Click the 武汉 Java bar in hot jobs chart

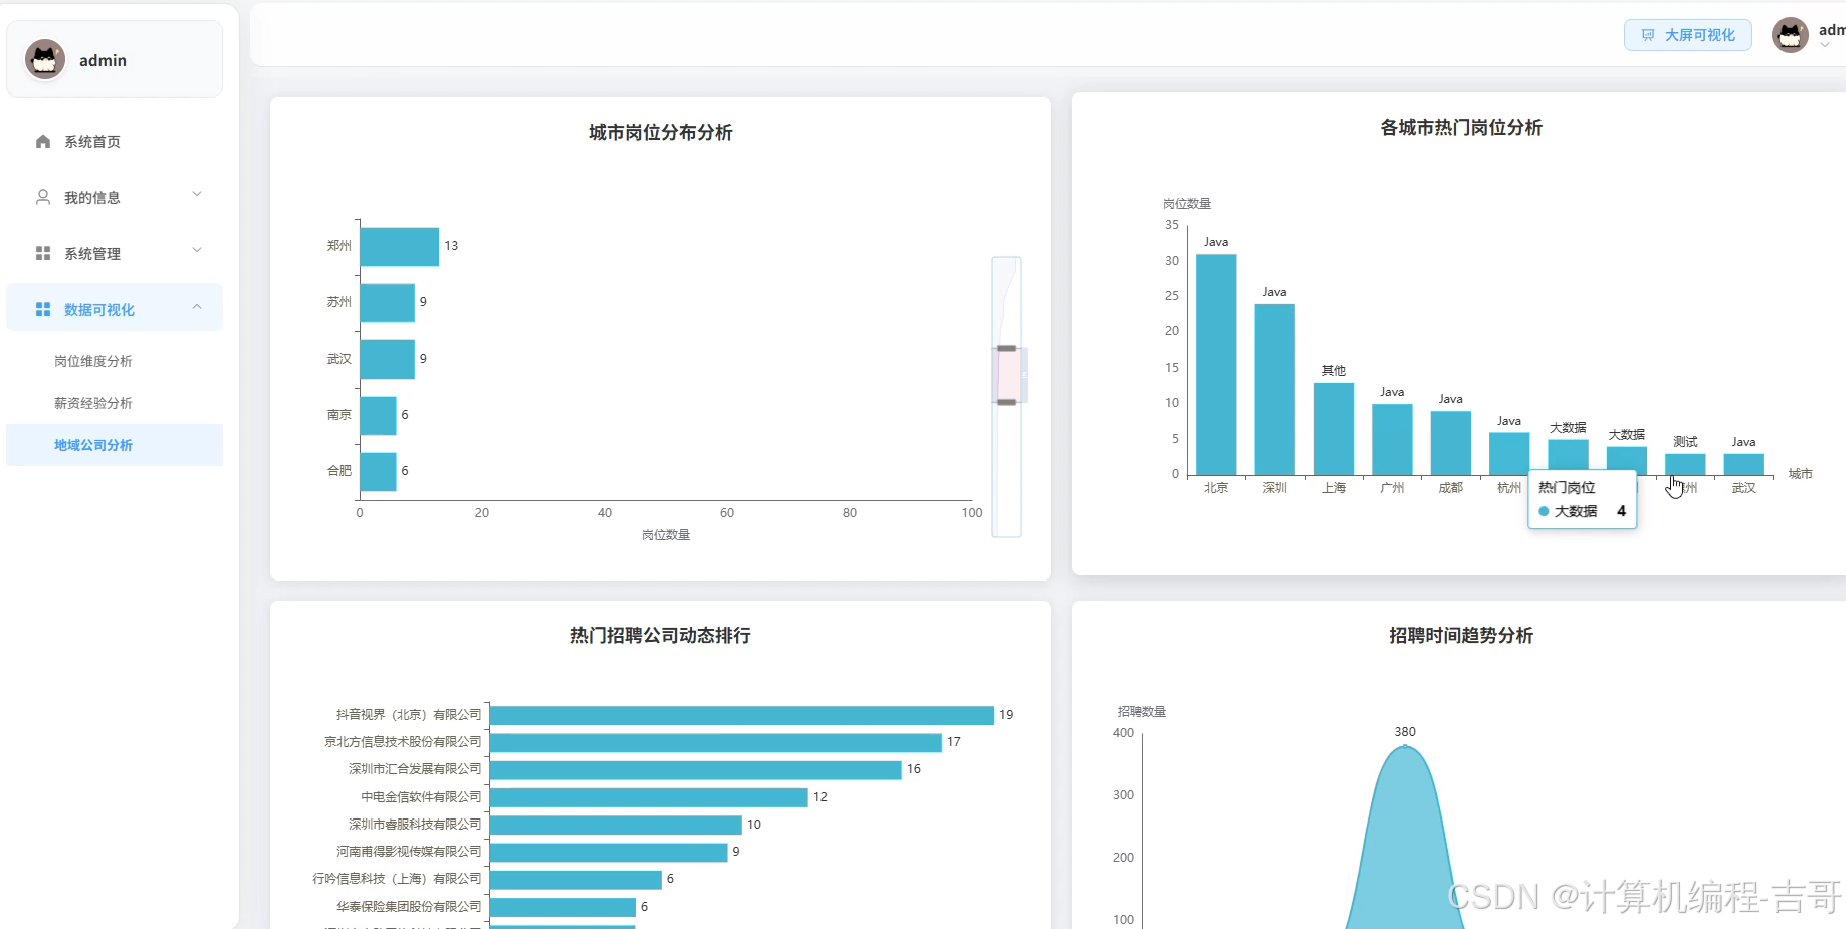tap(1743, 464)
